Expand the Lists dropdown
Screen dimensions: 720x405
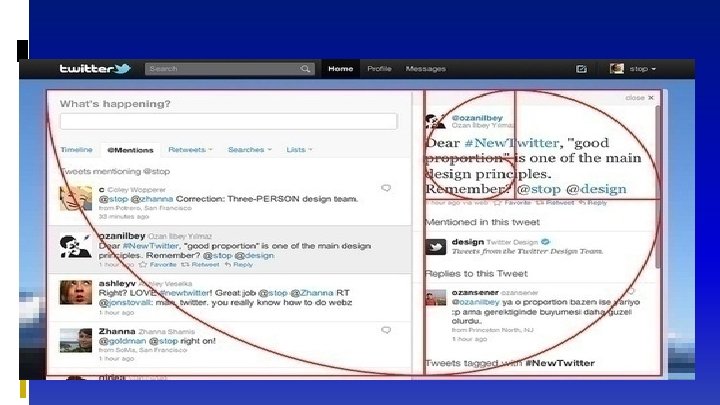coord(299,150)
